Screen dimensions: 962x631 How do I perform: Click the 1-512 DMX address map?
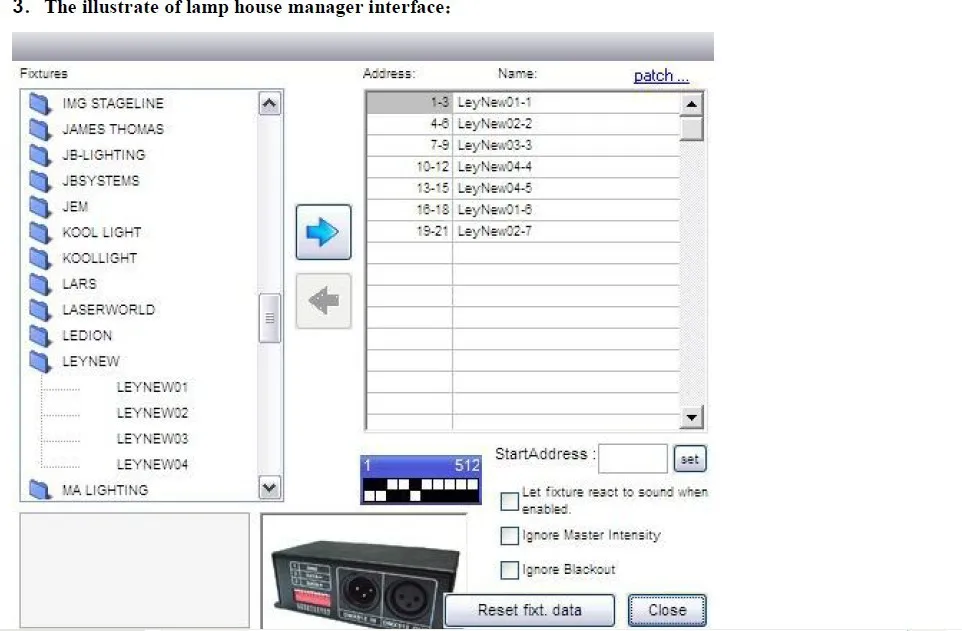(x=421, y=479)
